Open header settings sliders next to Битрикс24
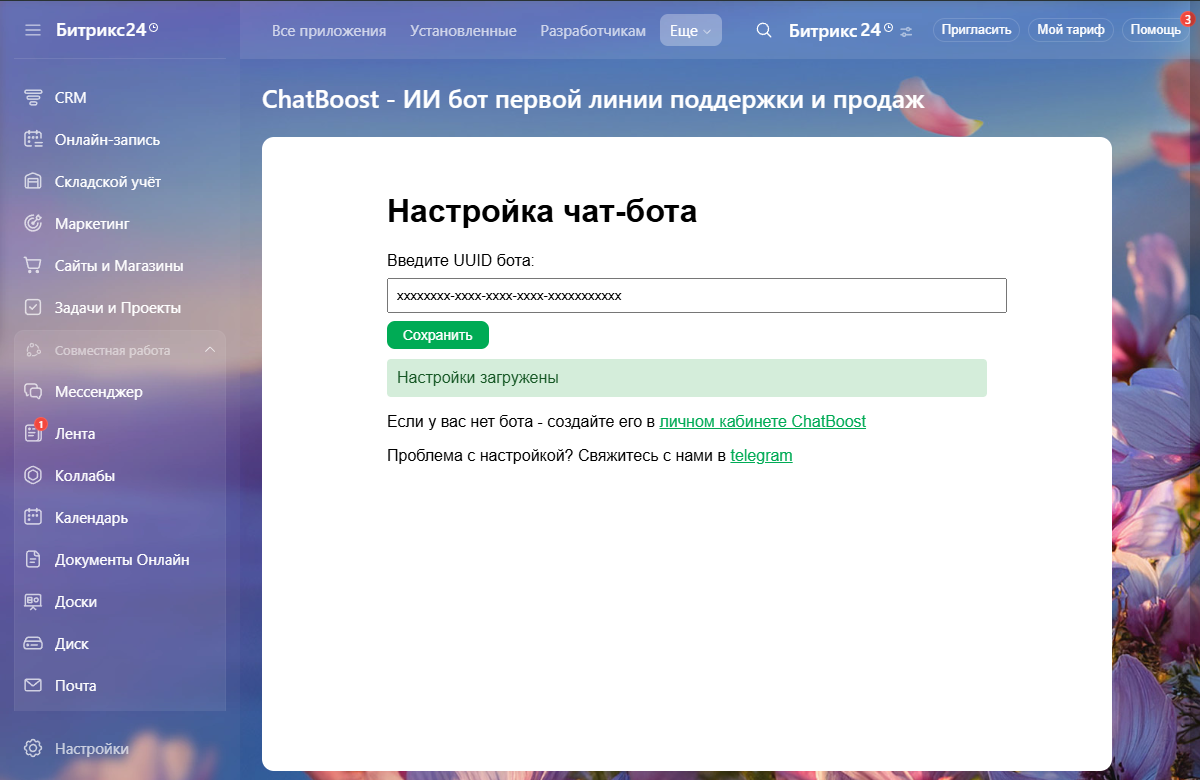The image size is (1200, 780). tap(906, 31)
